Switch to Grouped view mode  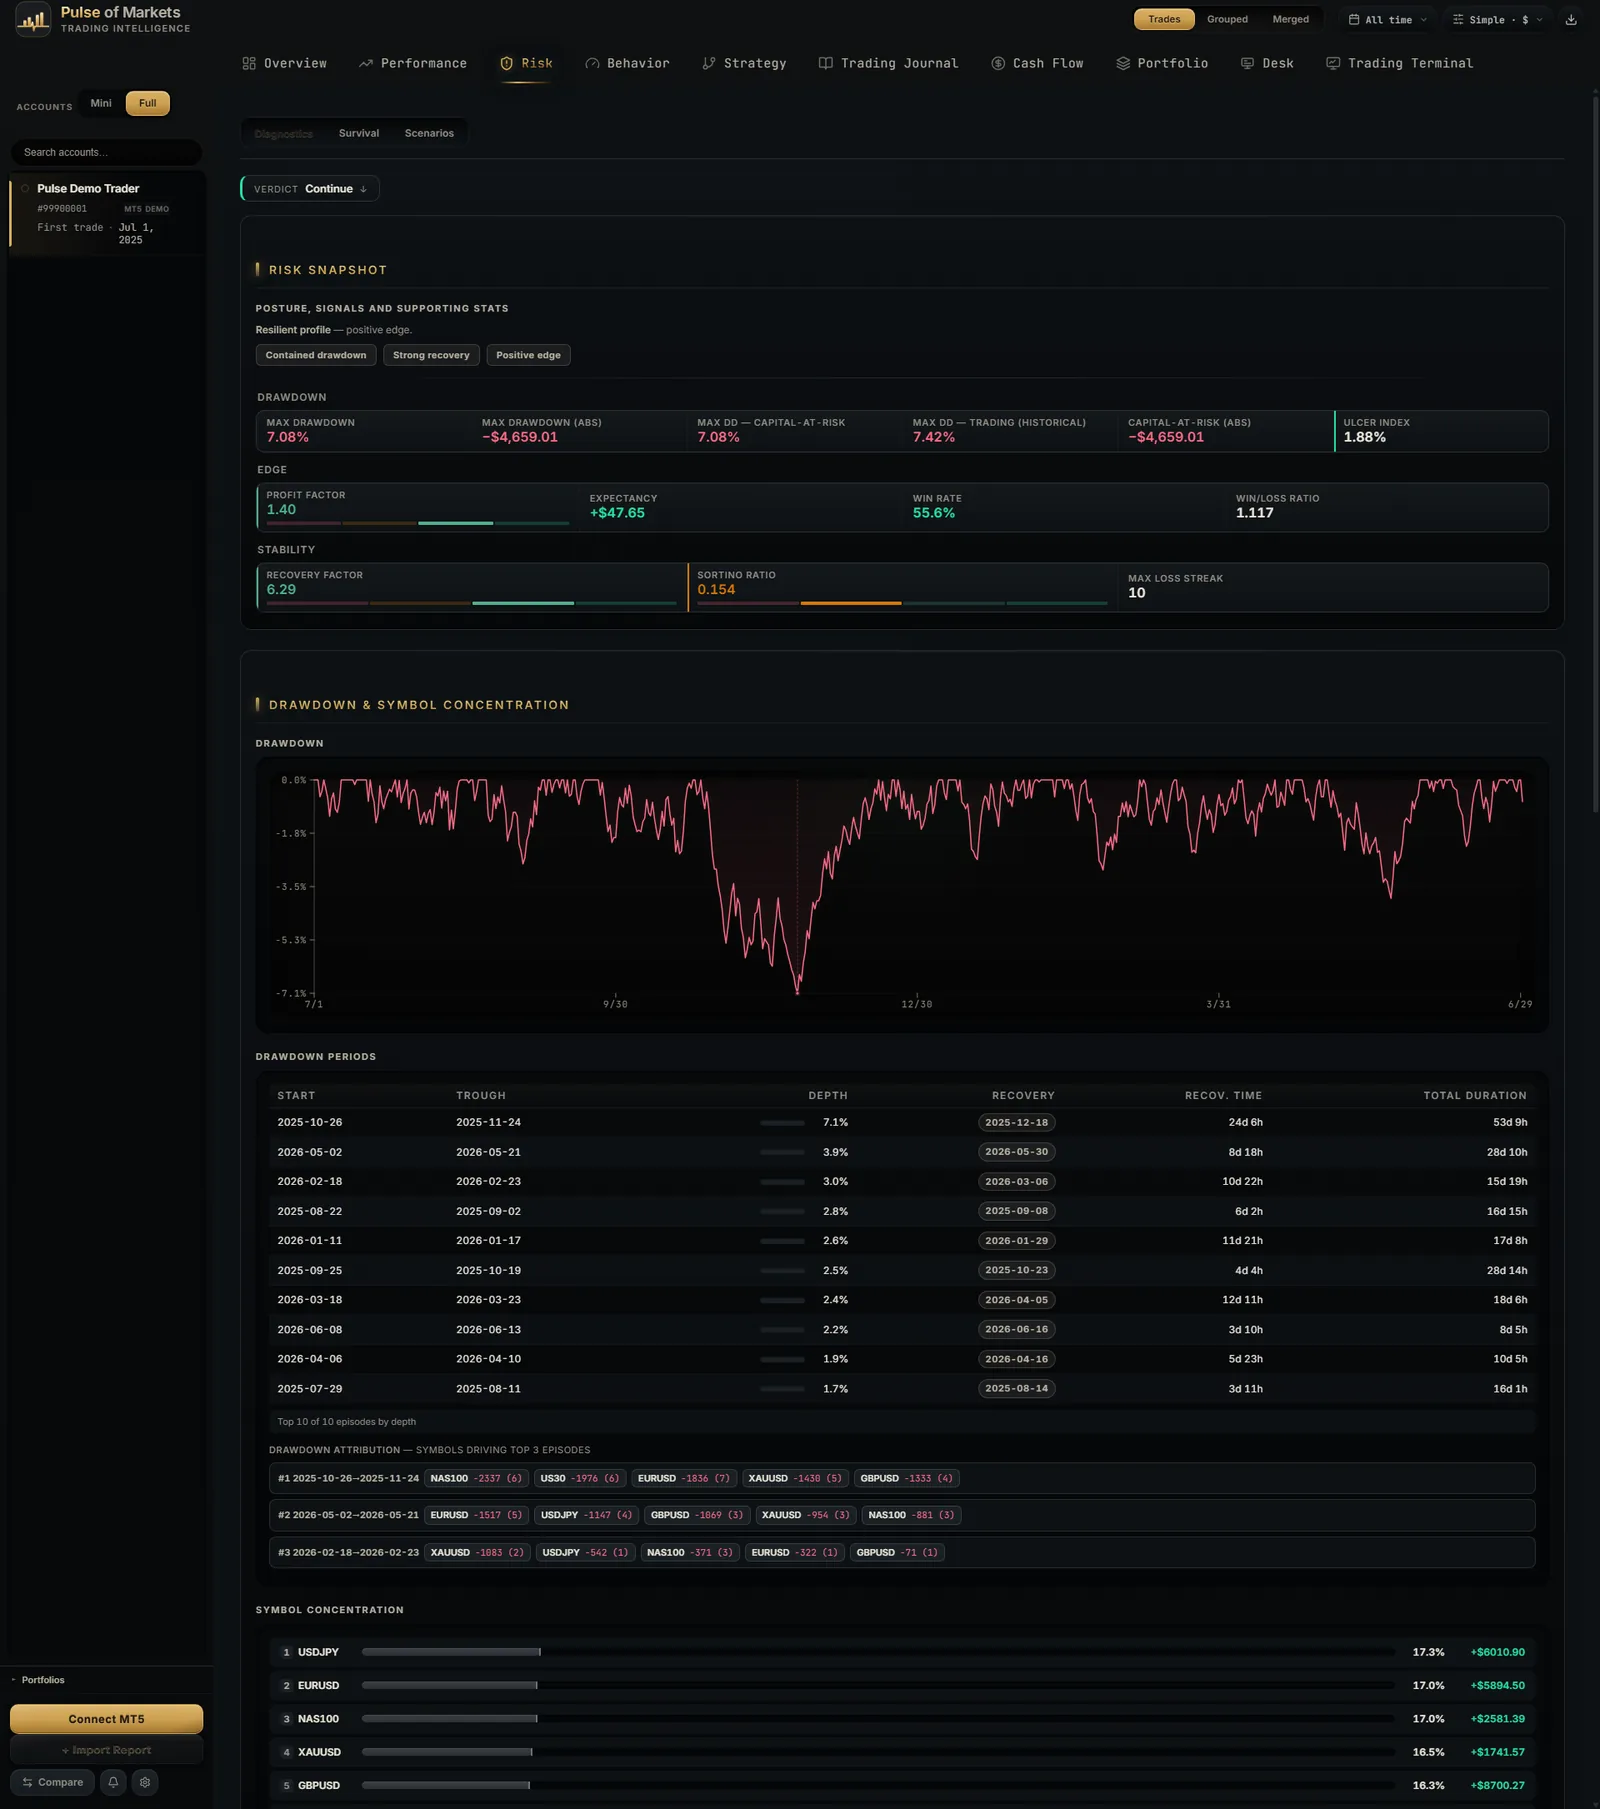point(1227,19)
